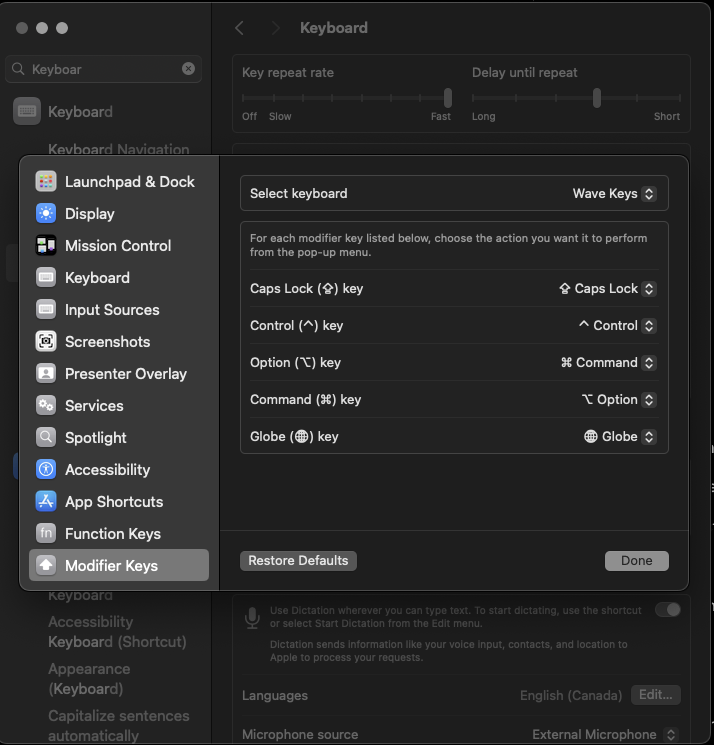Open Appearance (Keyboard) search result
Viewport: 714px width, 745px height.
pyautogui.click(x=89, y=678)
